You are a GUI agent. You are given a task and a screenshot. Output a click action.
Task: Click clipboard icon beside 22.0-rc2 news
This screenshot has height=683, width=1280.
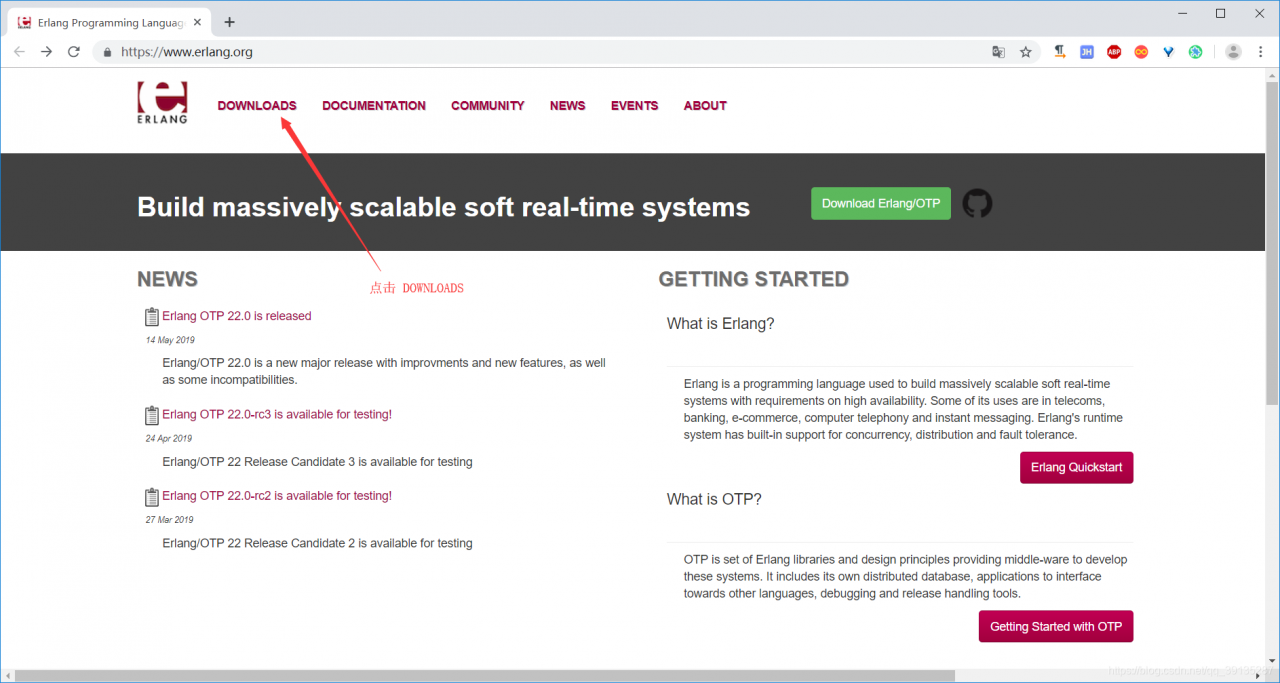(152, 497)
